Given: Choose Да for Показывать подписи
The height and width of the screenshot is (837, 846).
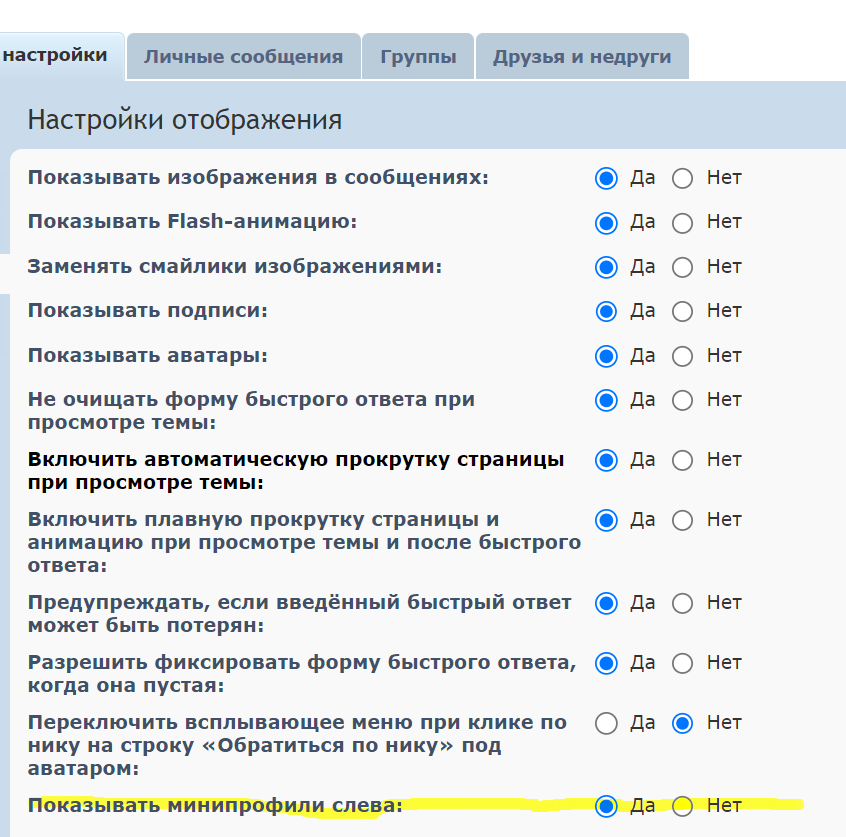Looking at the screenshot, I should [606, 311].
